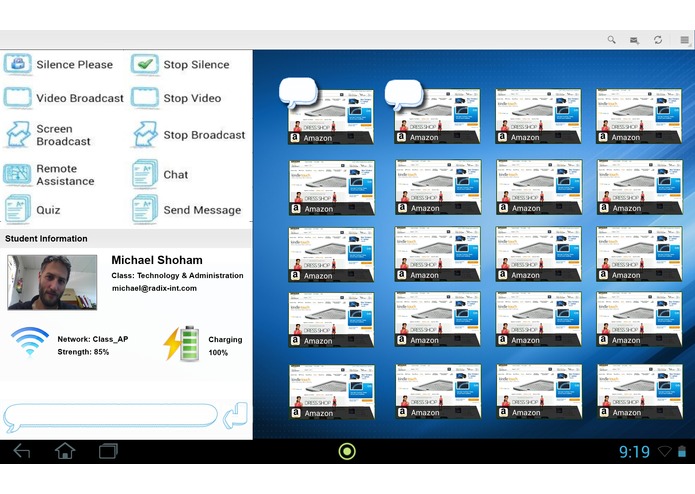Click chat bubble on first student thumbnail
The image size is (695, 494).
point(298,92)
